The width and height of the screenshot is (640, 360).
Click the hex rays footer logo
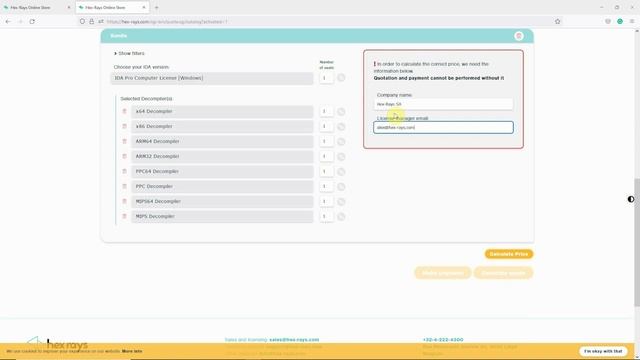pos(57,344)
